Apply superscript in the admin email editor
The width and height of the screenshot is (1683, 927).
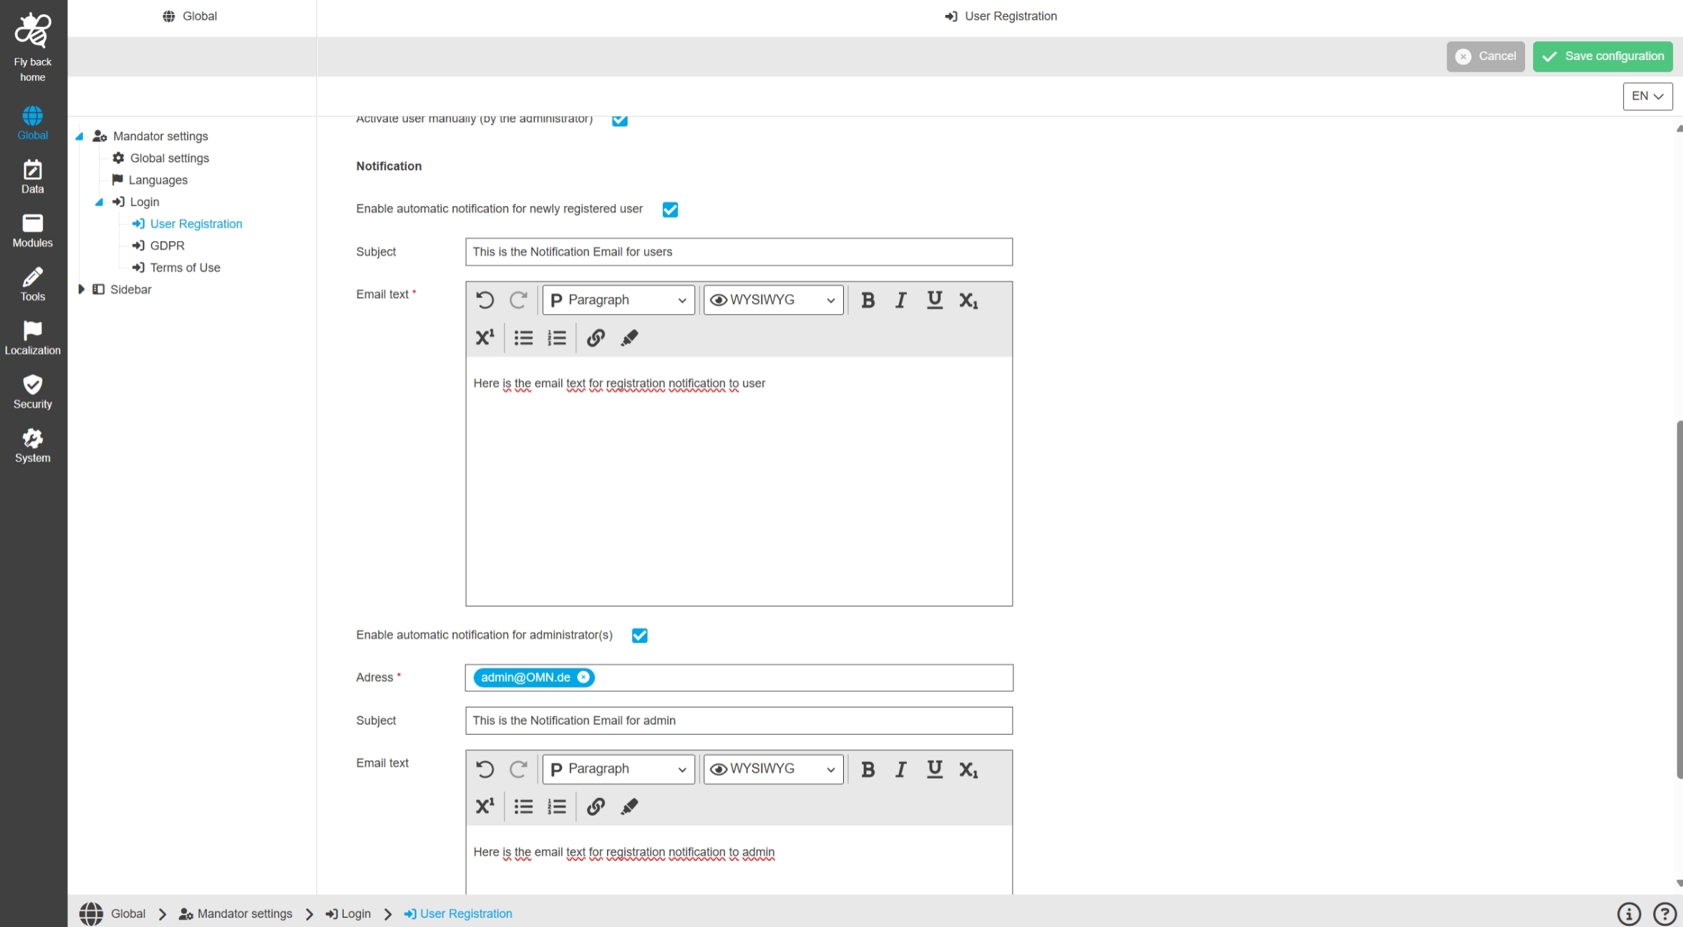coord(485,807)
